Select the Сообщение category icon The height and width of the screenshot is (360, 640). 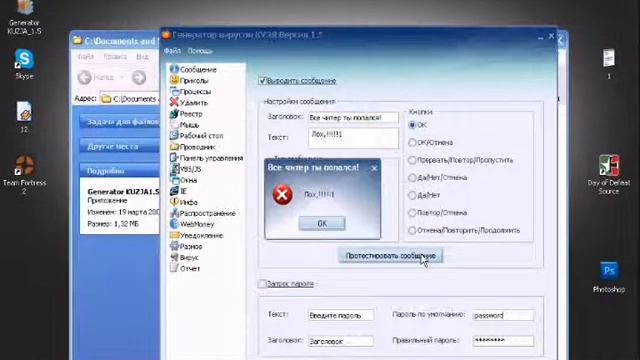(x=174, y=69)
